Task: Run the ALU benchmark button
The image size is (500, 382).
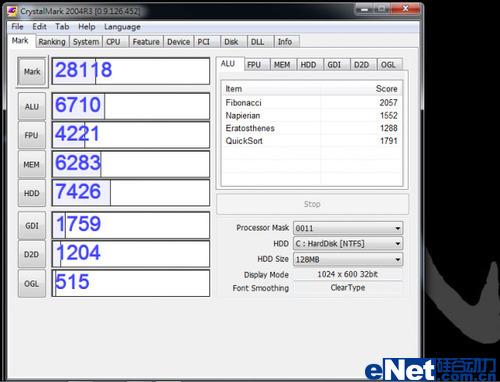Action: coord(32,107)
